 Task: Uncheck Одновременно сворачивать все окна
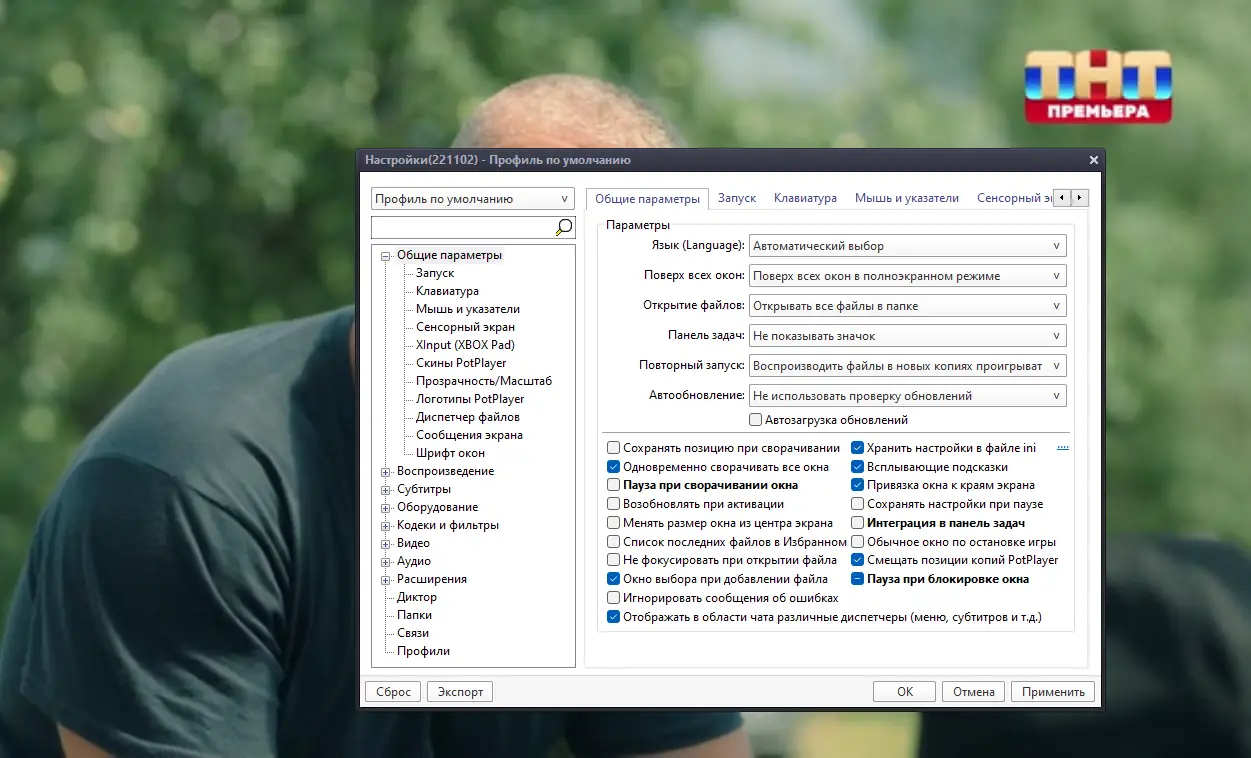[614, 467]
